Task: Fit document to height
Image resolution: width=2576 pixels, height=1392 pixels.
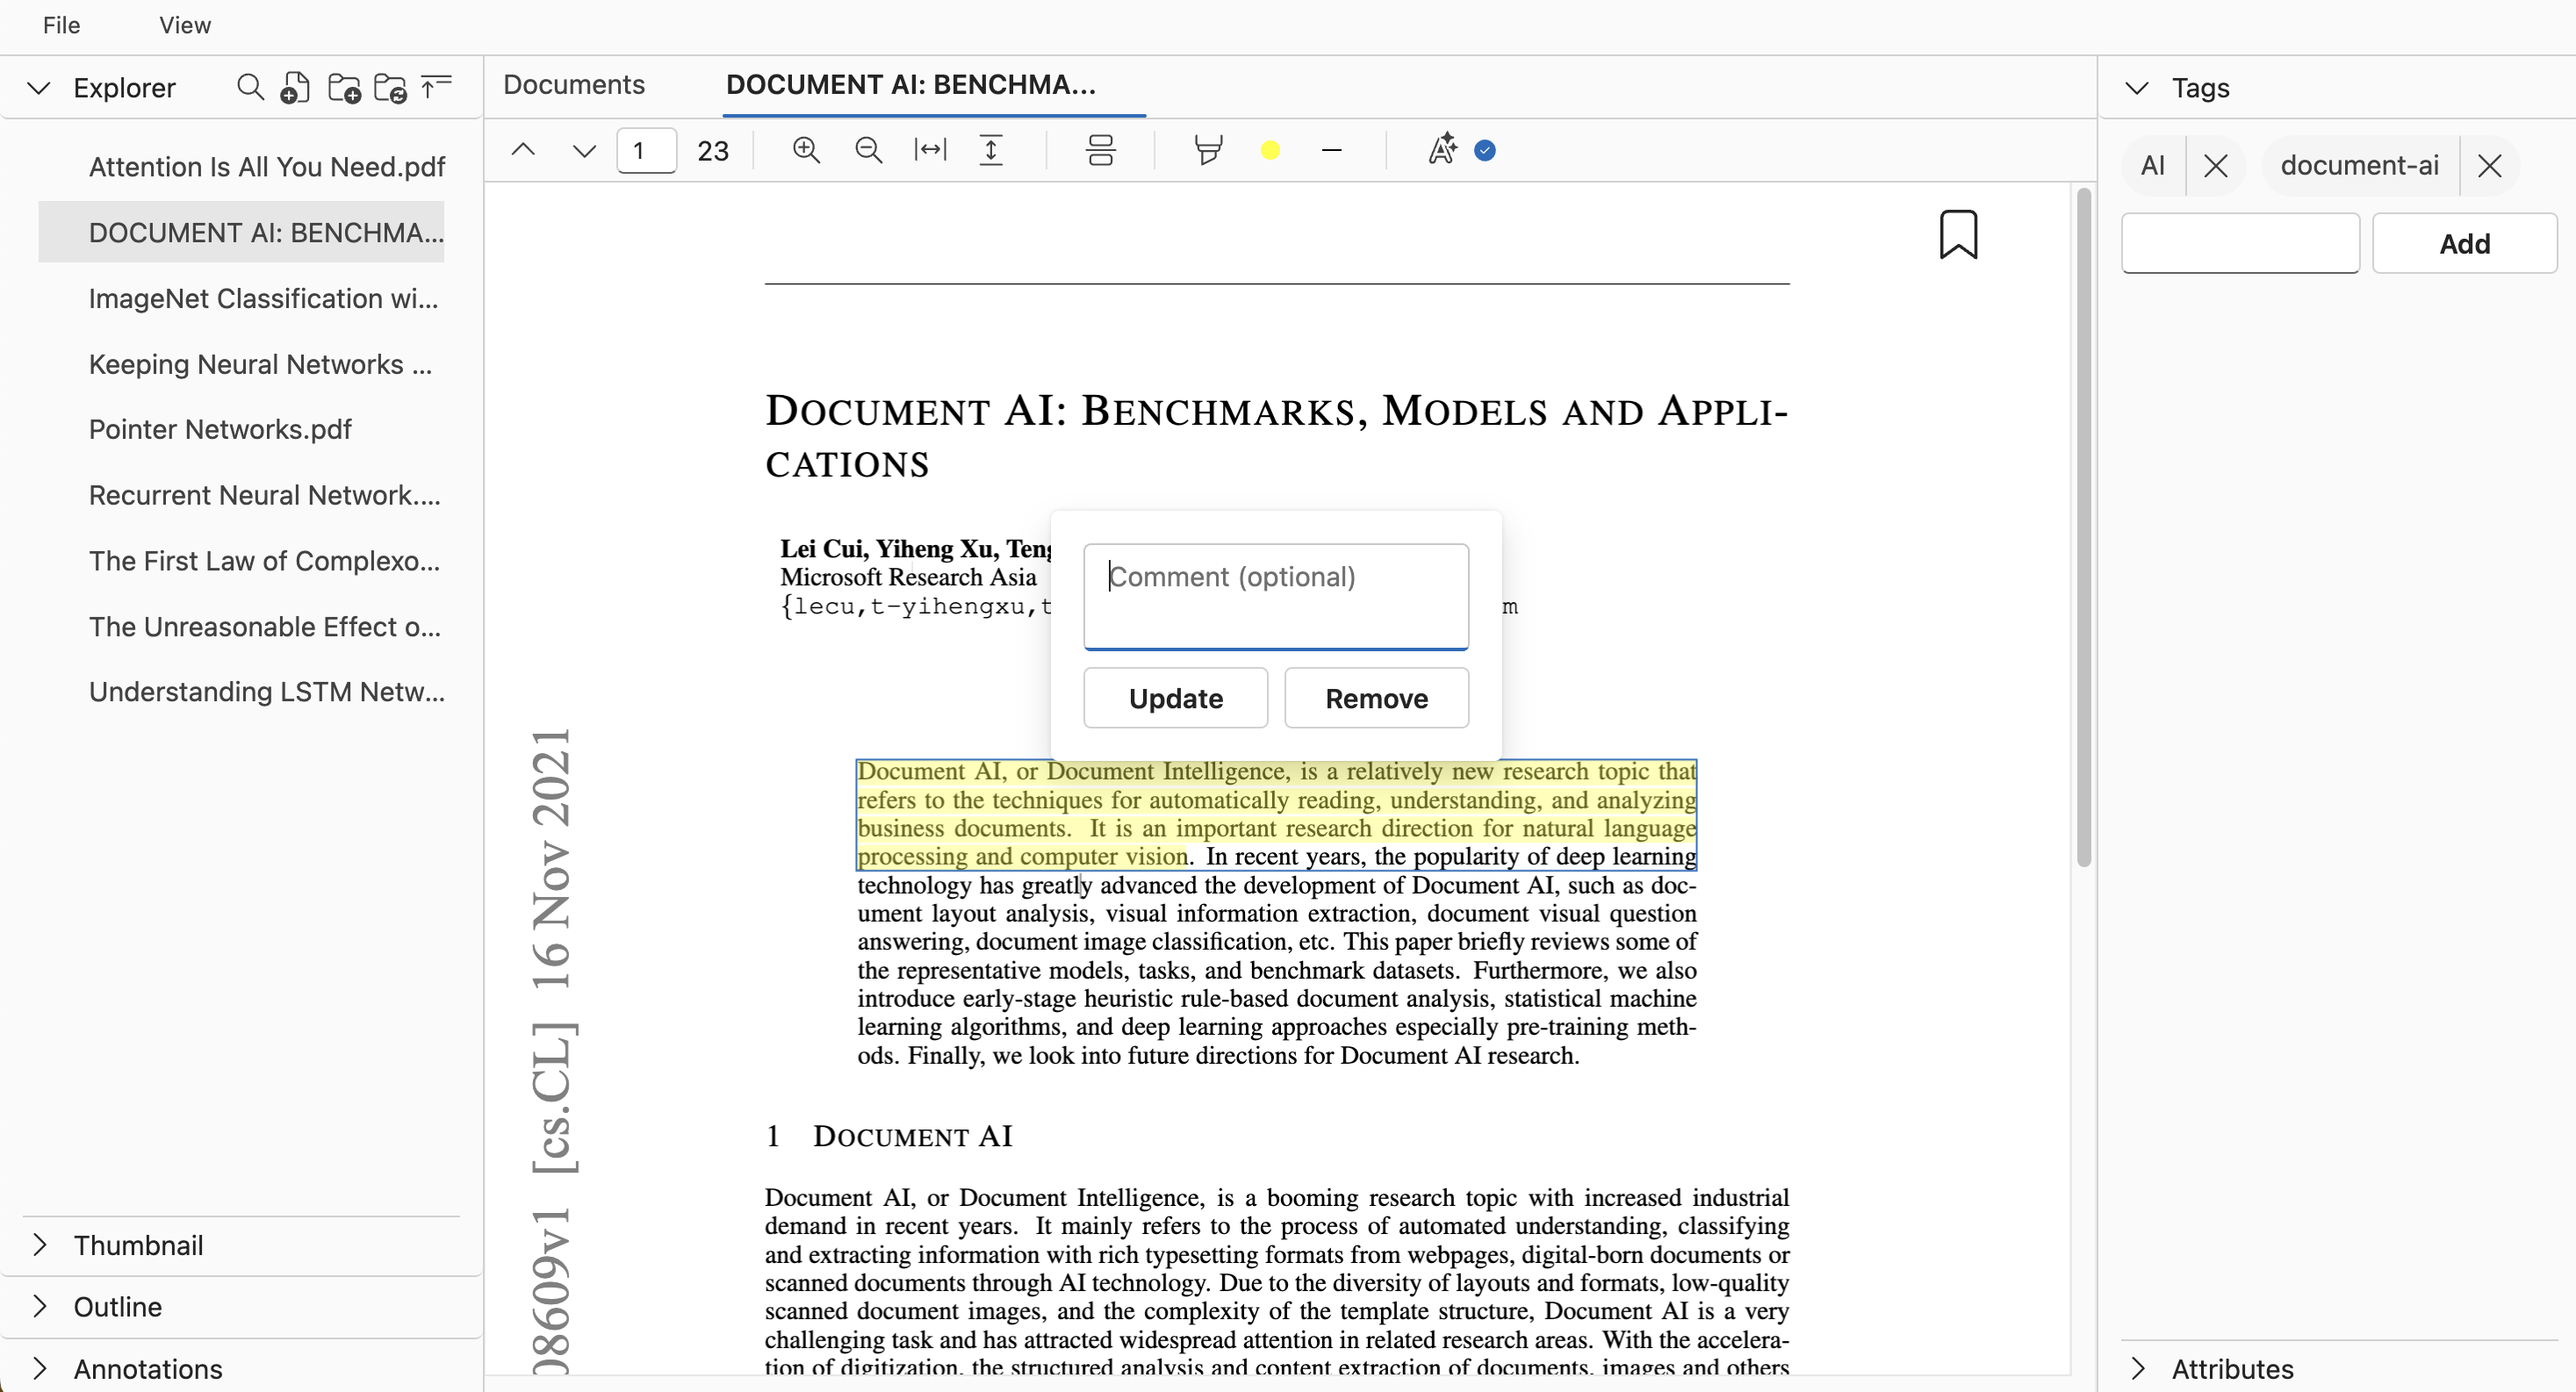Action: click(991, 150)
